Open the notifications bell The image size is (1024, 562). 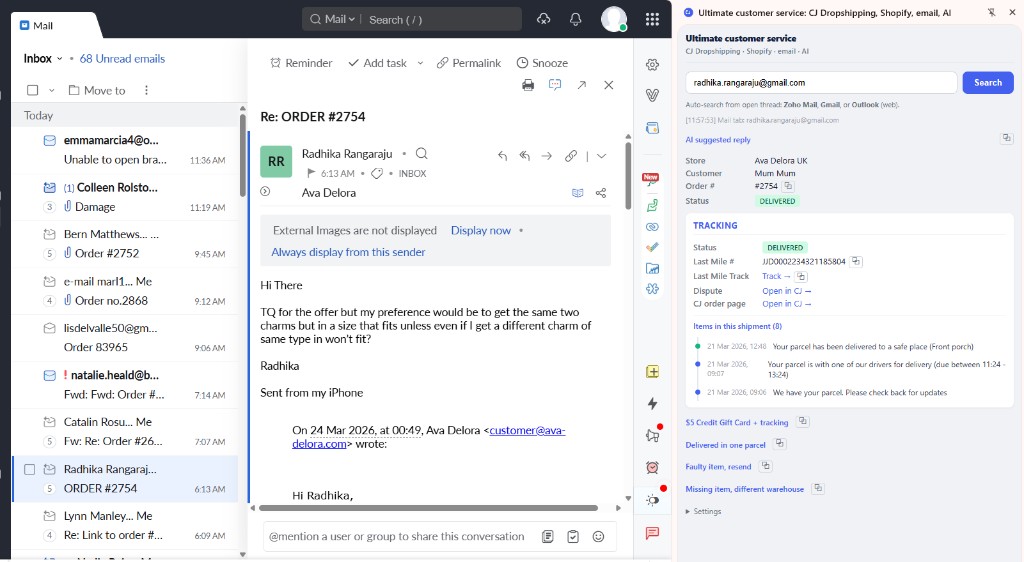point(575,20)
